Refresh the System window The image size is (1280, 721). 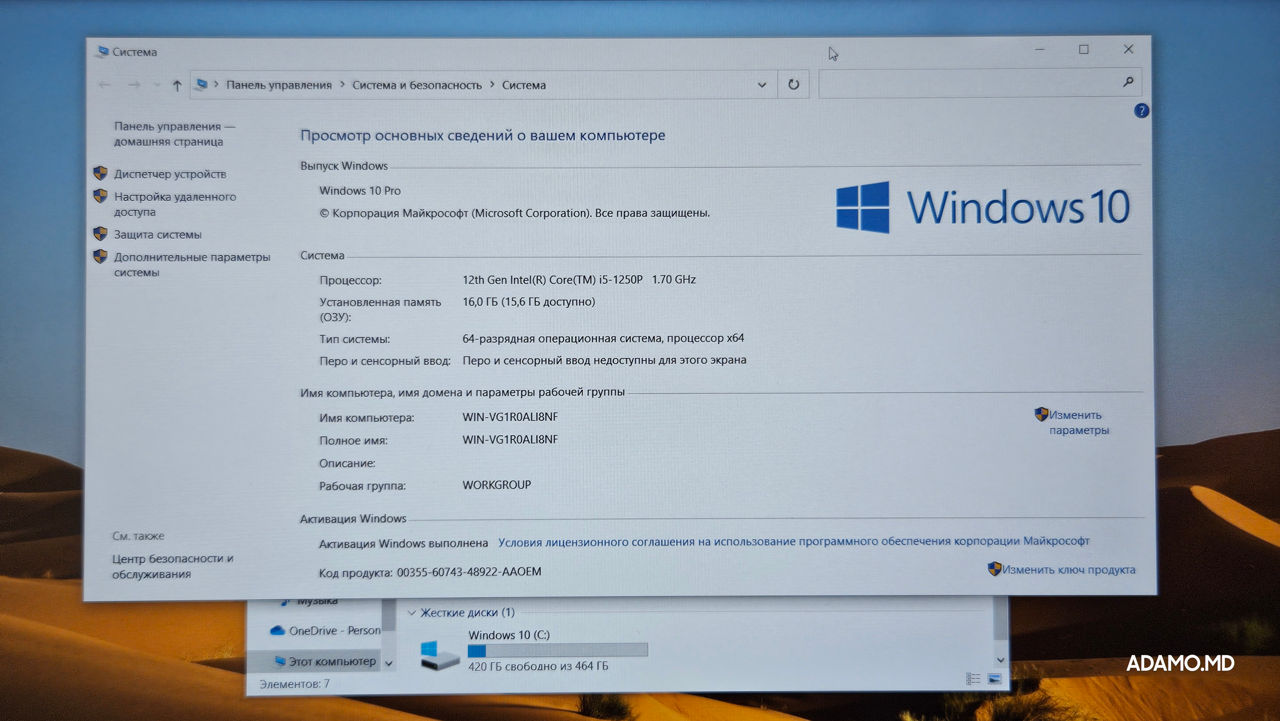[793, 85]
